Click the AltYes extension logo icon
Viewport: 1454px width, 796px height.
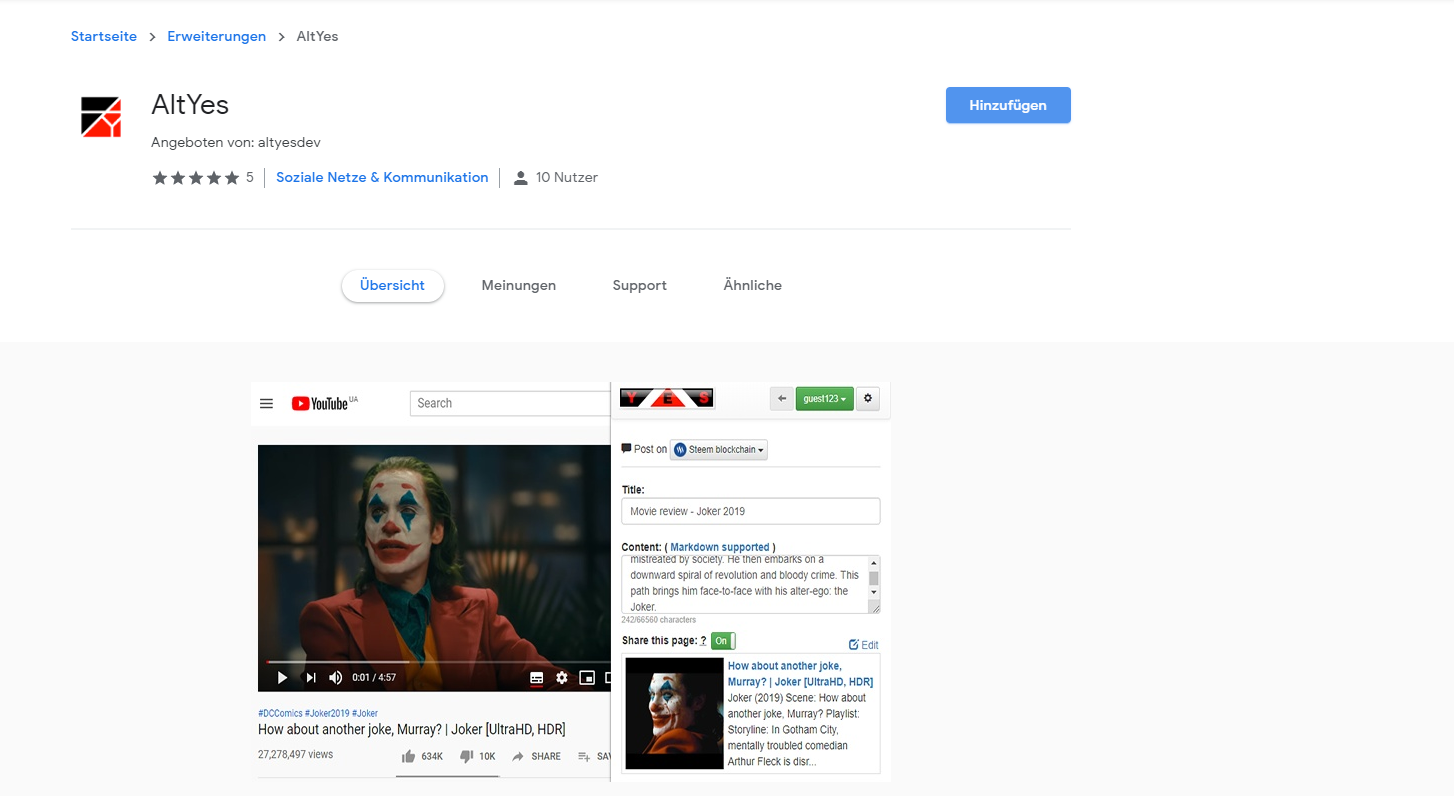pos(101,117)
